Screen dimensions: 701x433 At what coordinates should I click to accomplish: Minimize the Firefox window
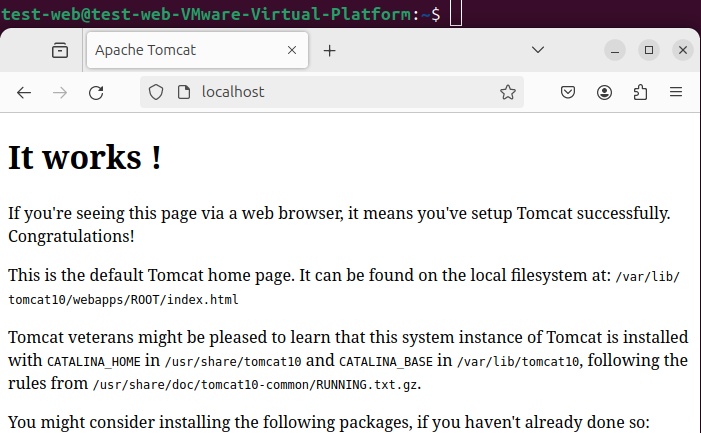[615, 50]
